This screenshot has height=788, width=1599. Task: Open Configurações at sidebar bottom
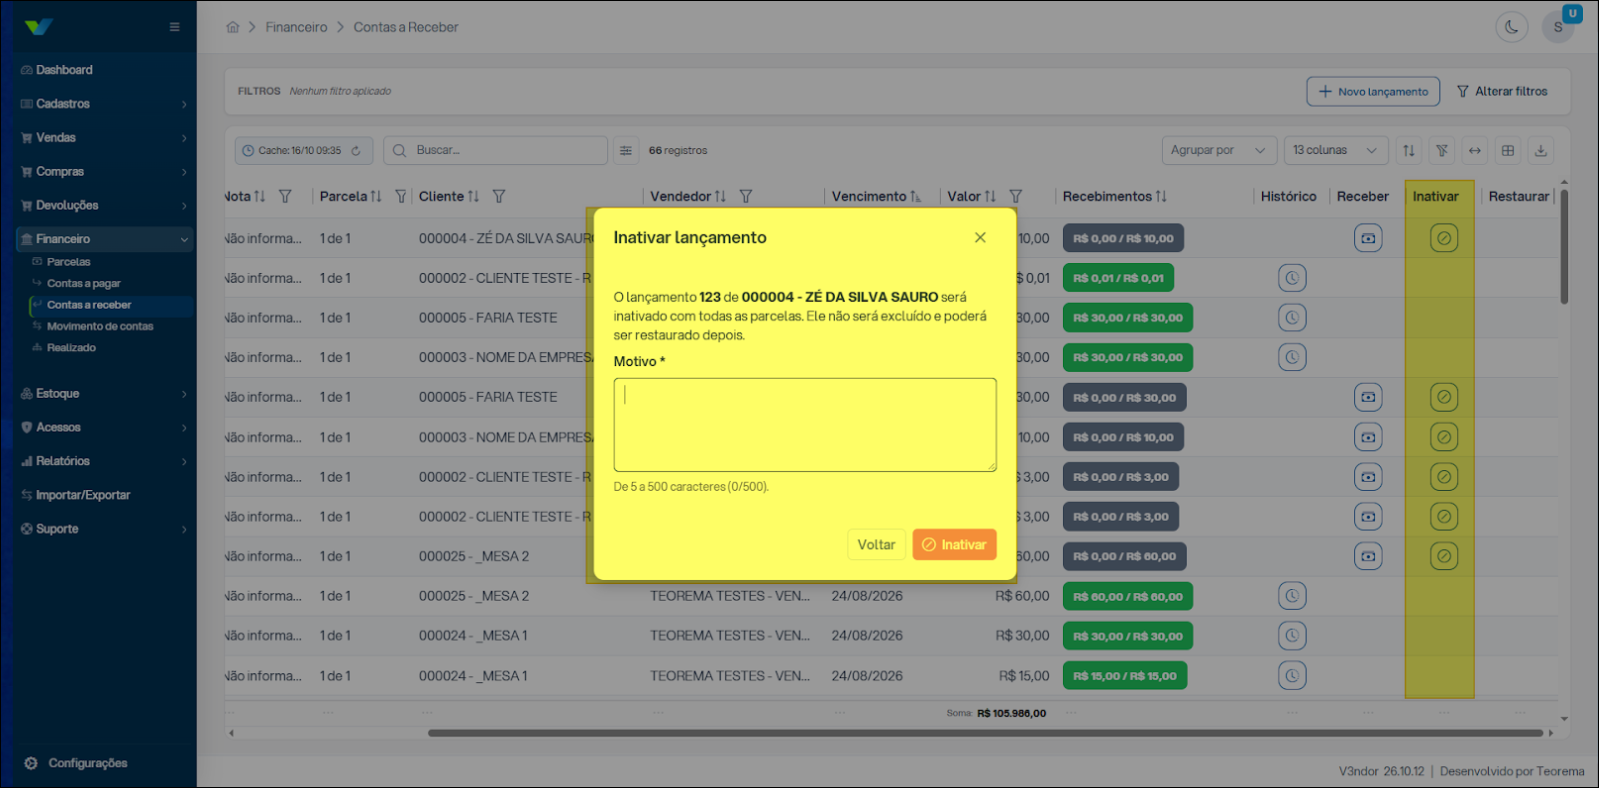(88, 763)
